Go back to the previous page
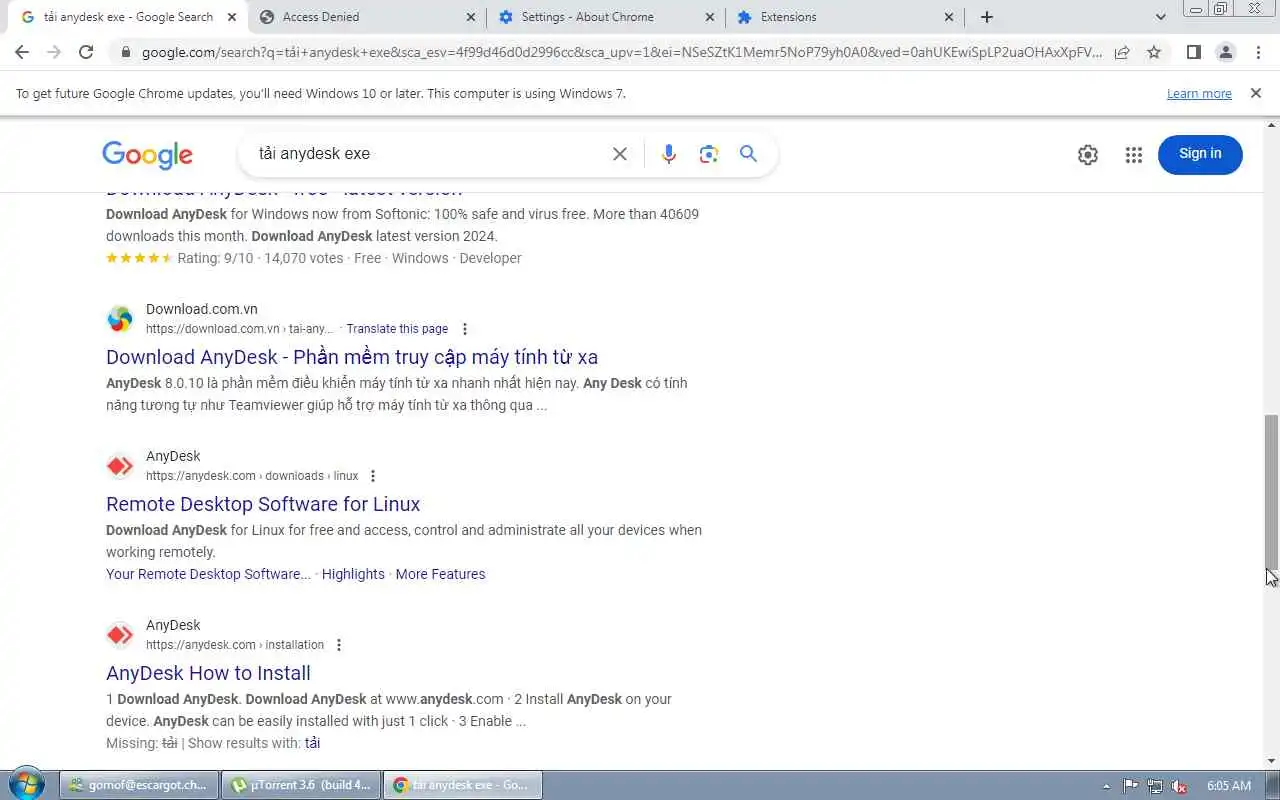Image resolution: width=1280 pixels, height=800 pixels. [x=22, y=52]
